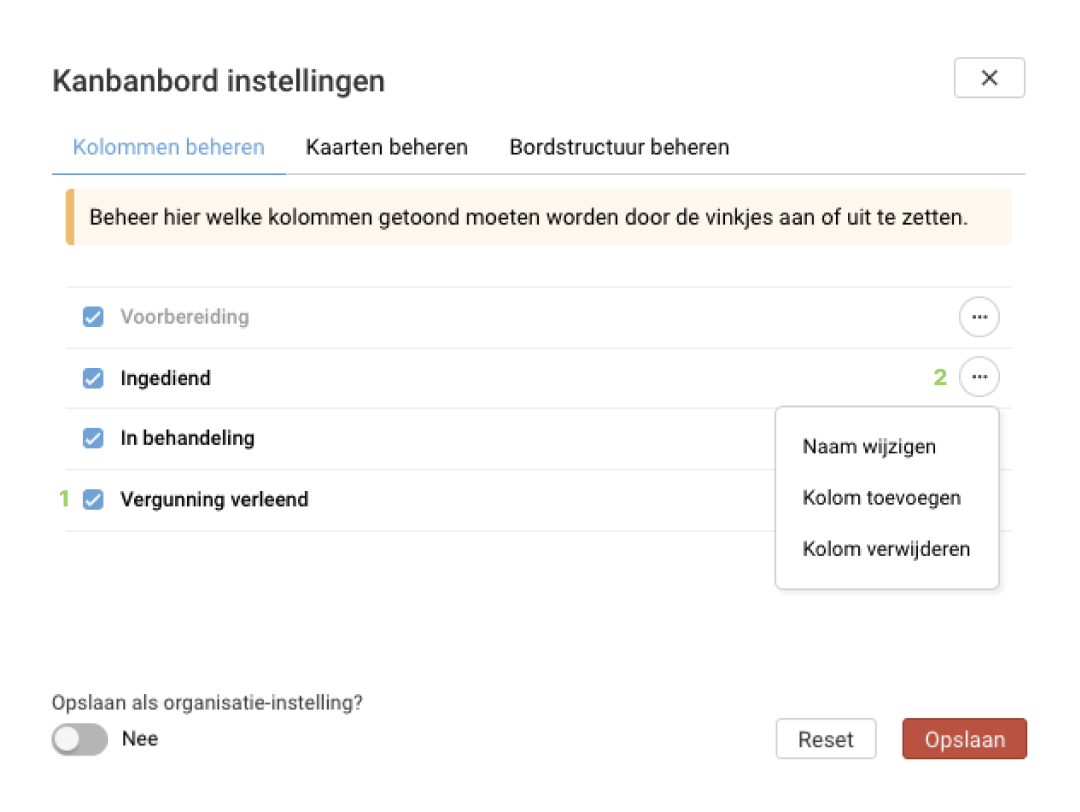The height and width of the screenshot is (812, 1080).
Task: Close the Kanbanbord instellingen dialog
Action: (x=989, y=78)
